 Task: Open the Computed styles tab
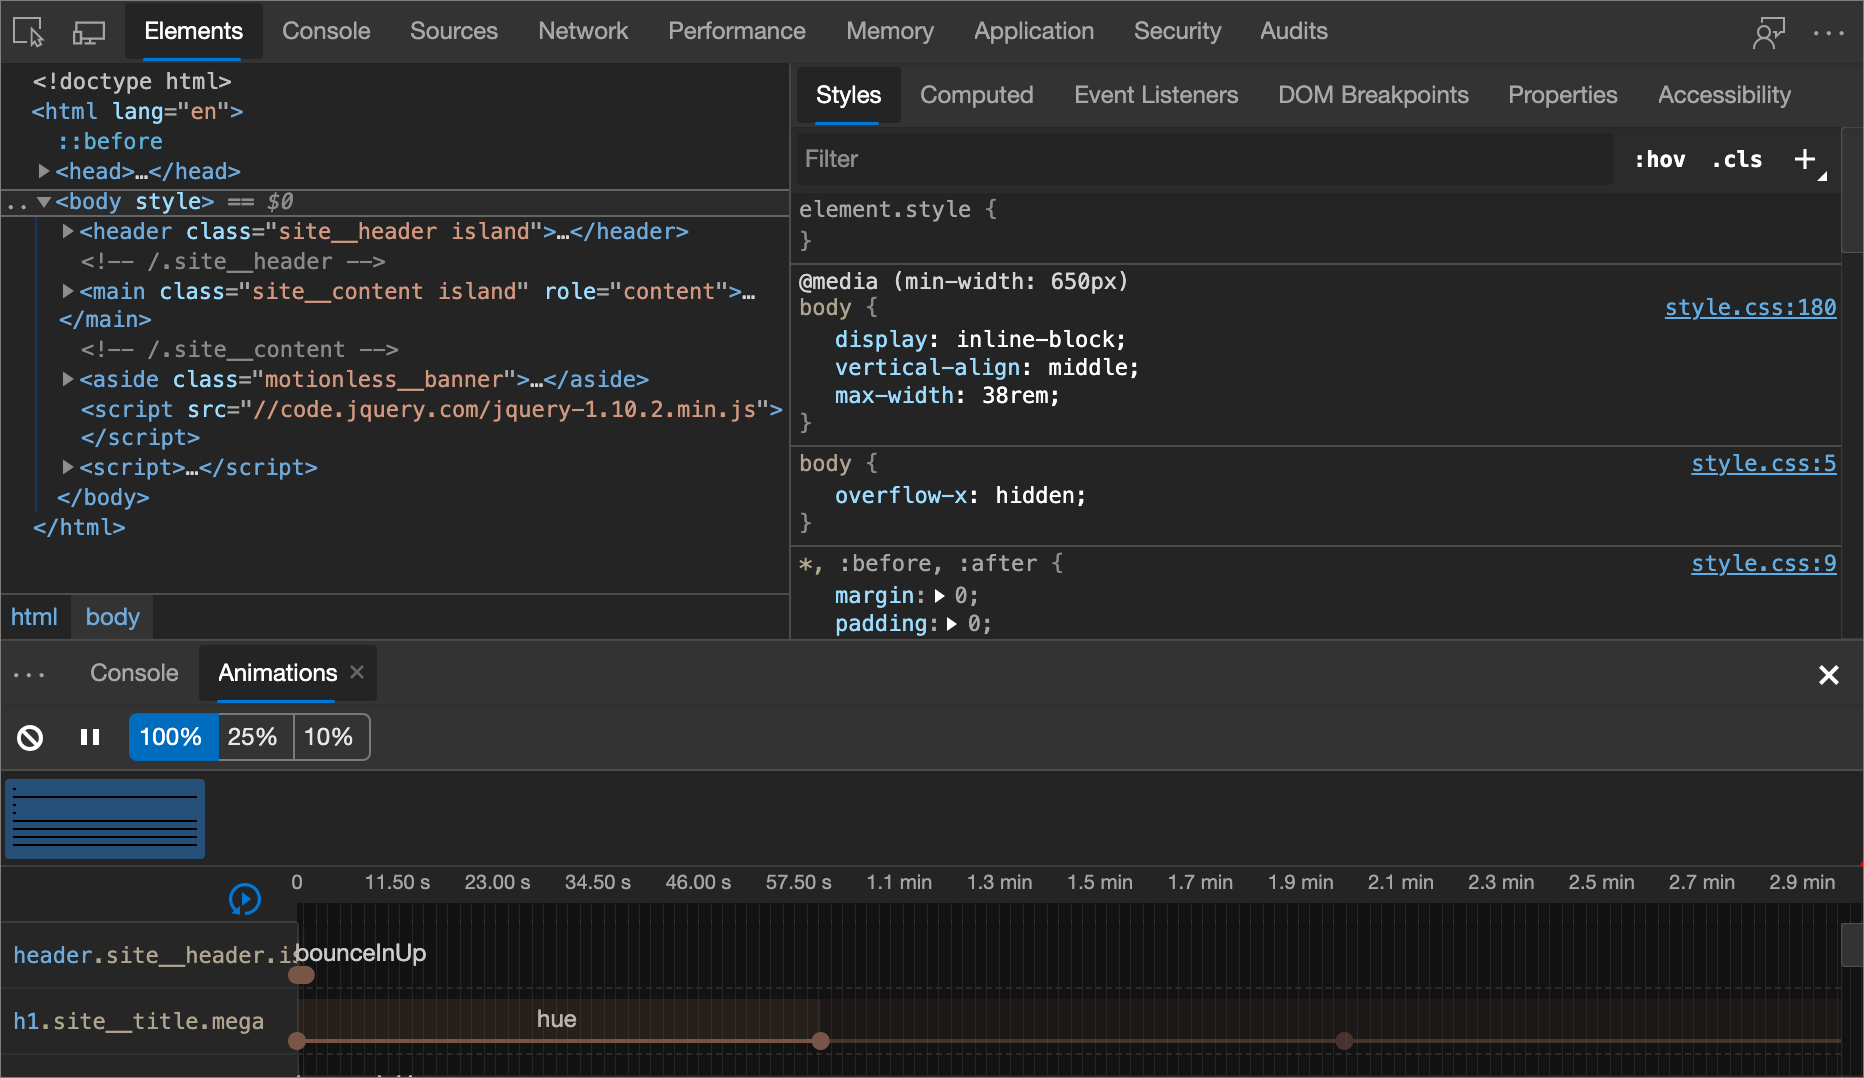[x=976, y=95]
